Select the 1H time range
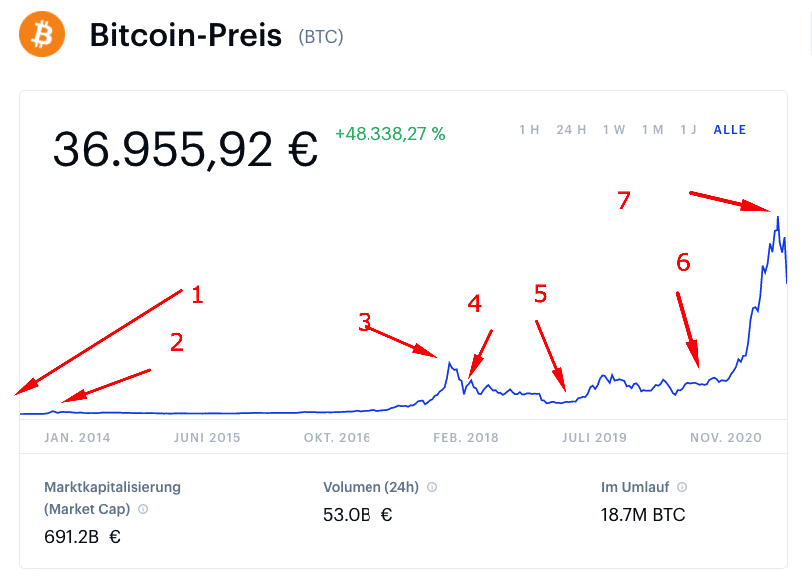Viewport: 812px width, 587px height. pos(529,130)
